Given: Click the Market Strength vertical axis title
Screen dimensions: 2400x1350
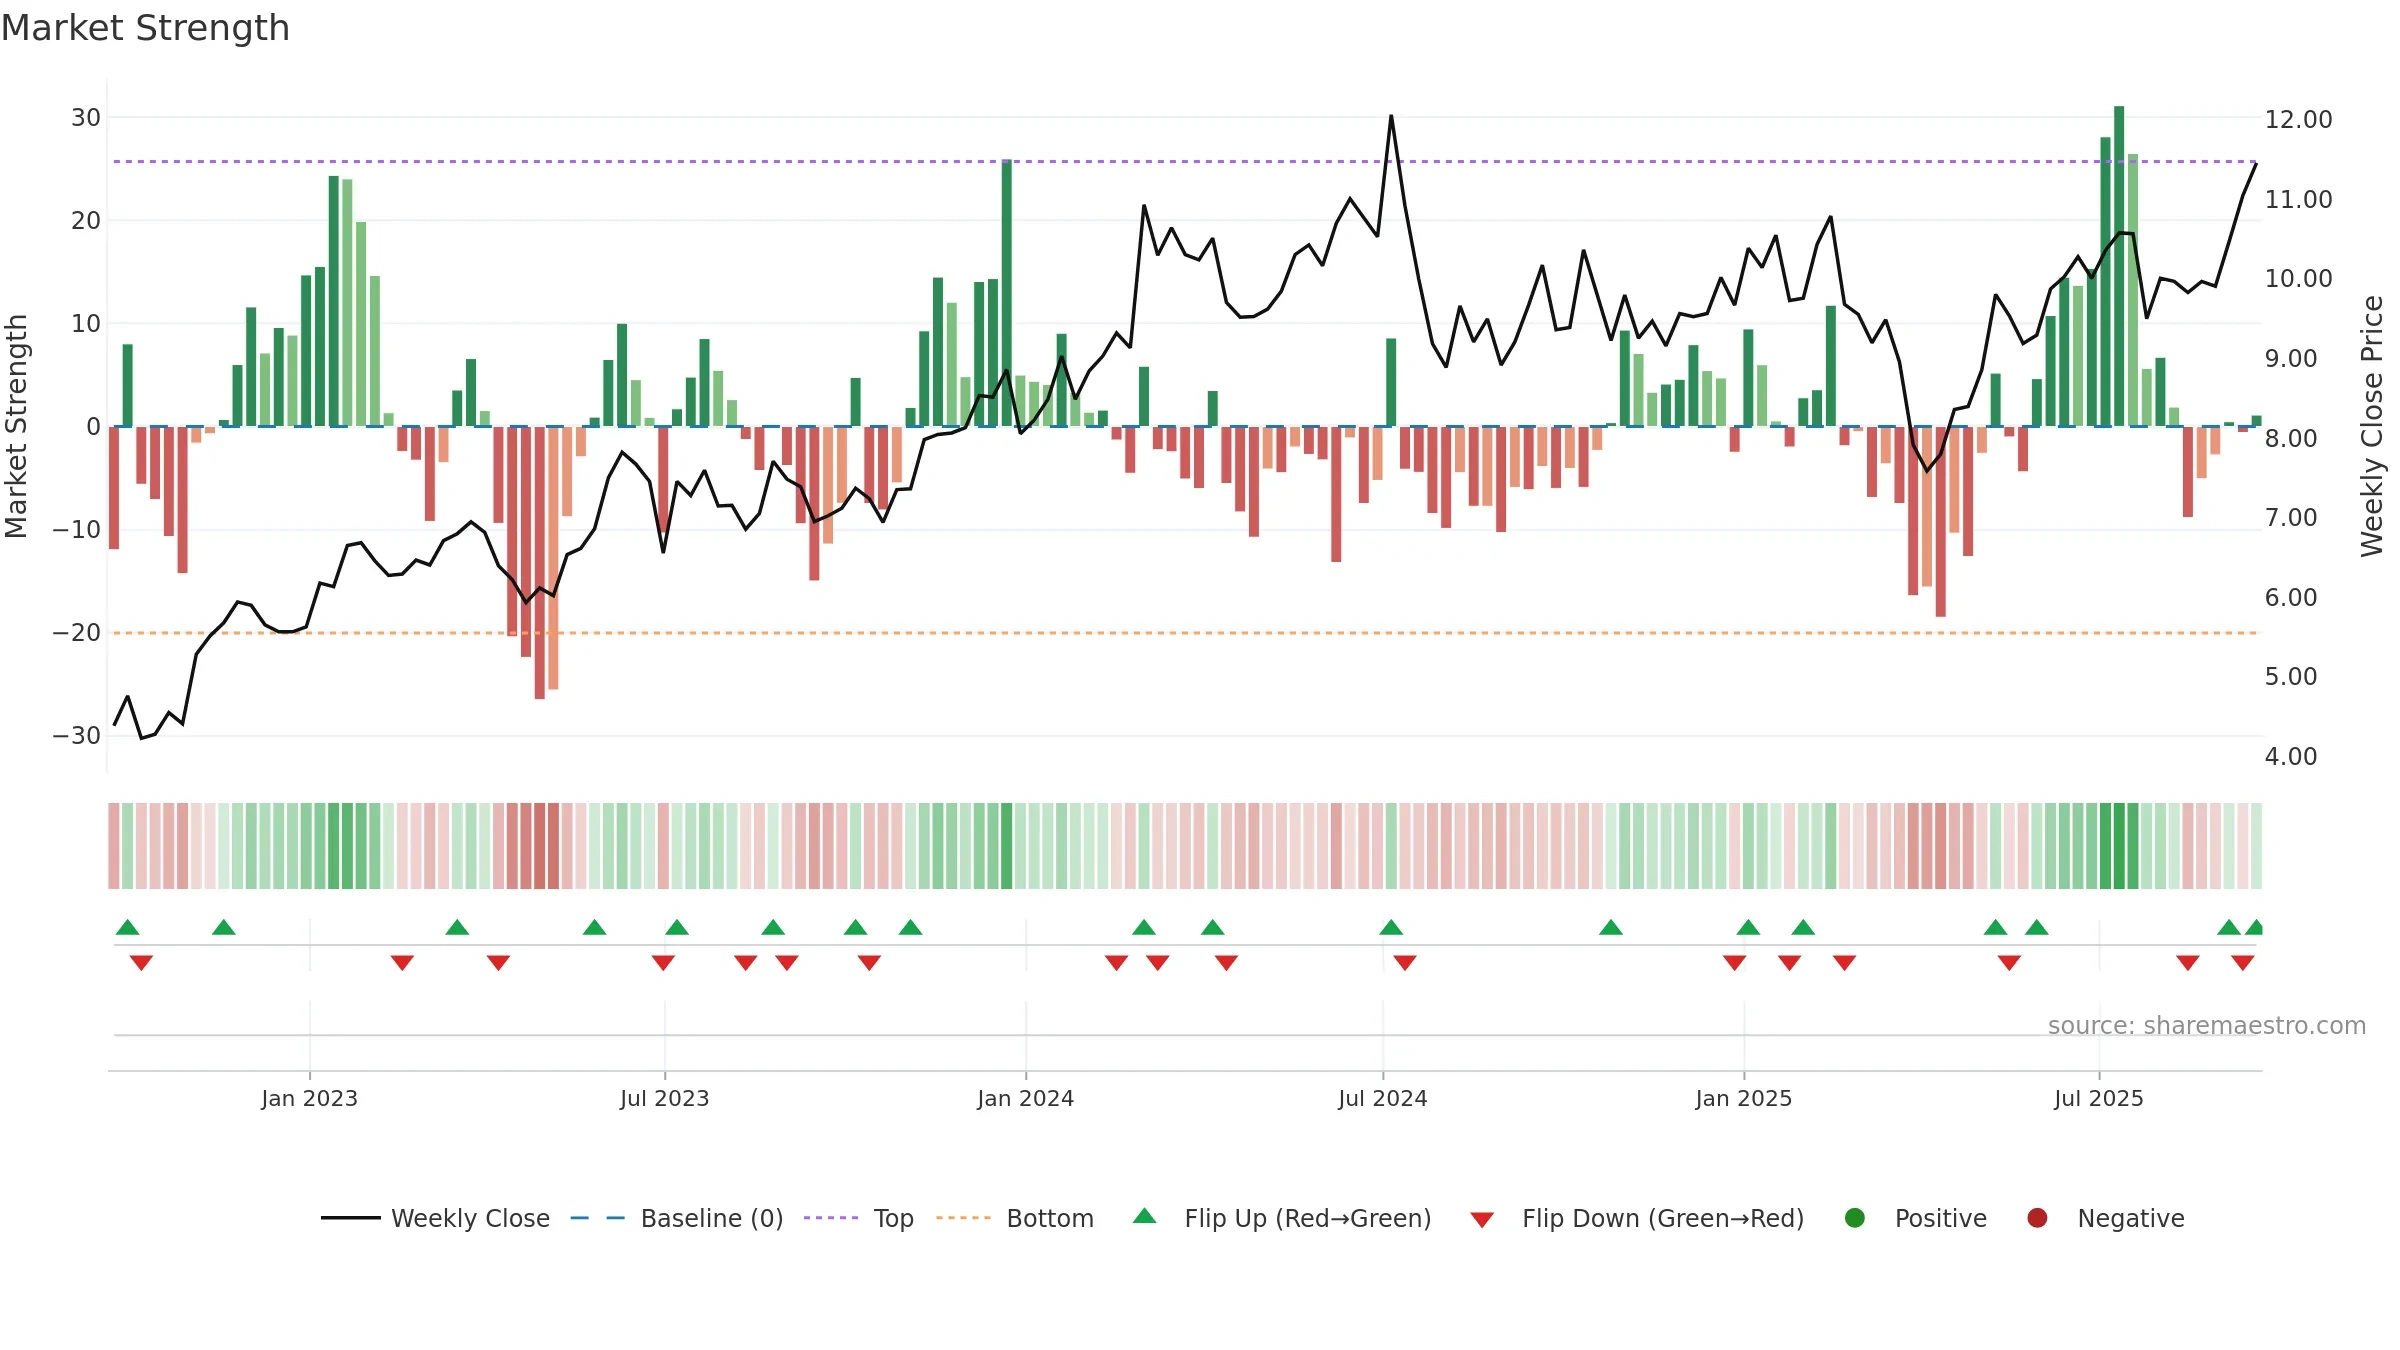Looking at the screenshot, I should click(16, 426).
